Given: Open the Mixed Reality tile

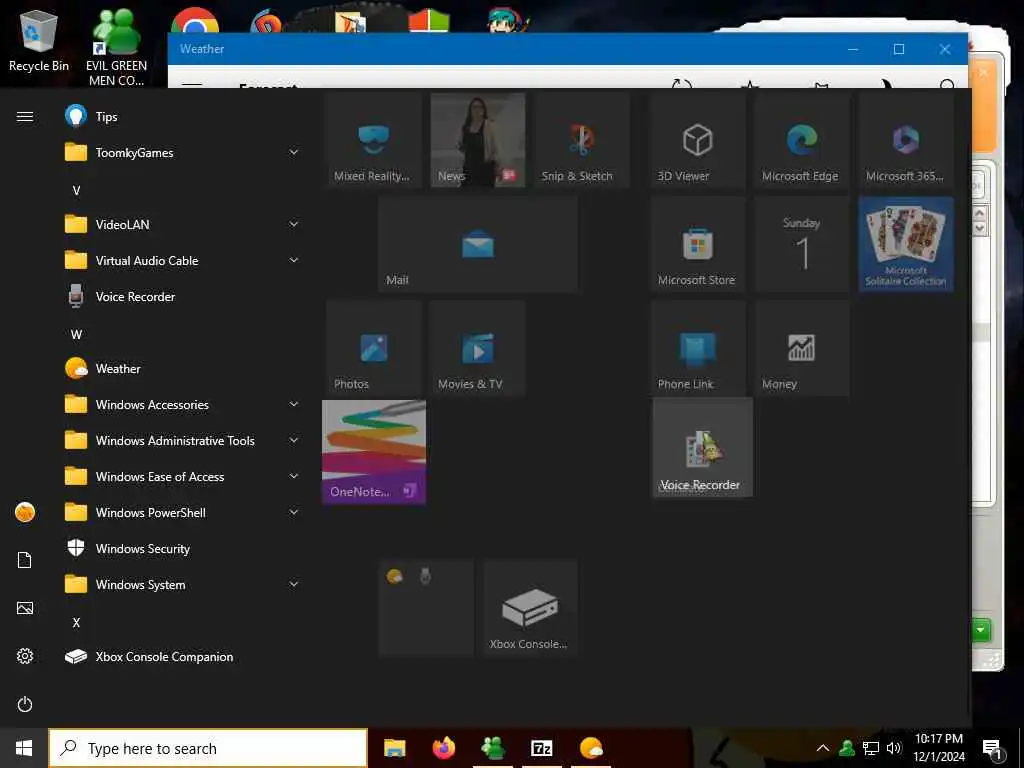Looking at the screenshot, I should (x=374, y=140).
